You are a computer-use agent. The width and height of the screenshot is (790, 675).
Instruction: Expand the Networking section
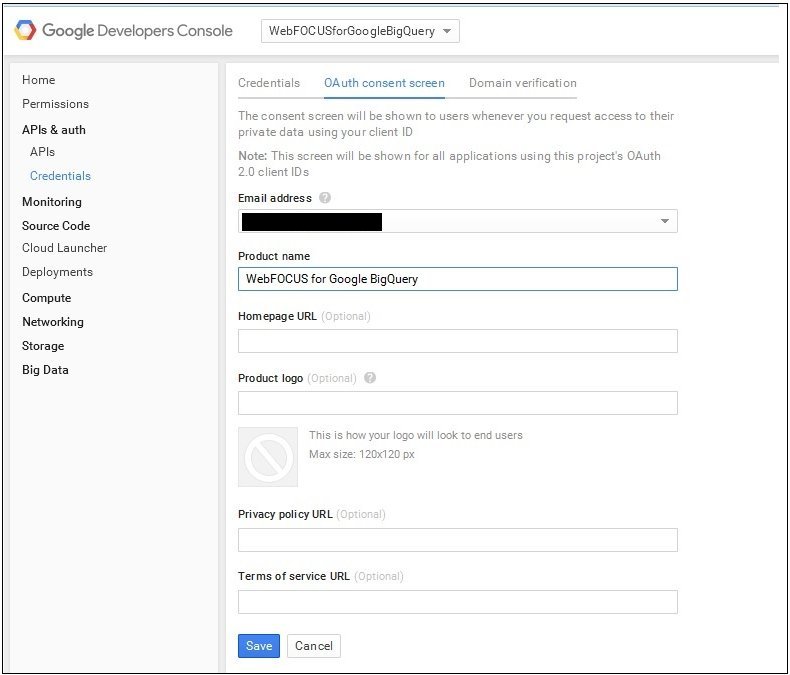53,322
